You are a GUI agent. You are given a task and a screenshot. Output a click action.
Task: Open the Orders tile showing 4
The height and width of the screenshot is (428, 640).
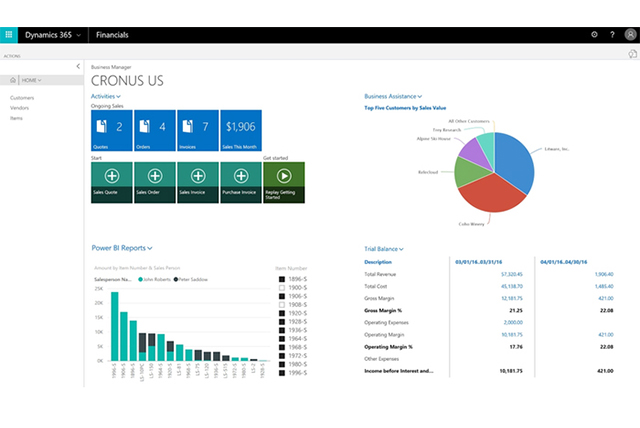pyautogui.click(x=155, y=130)
